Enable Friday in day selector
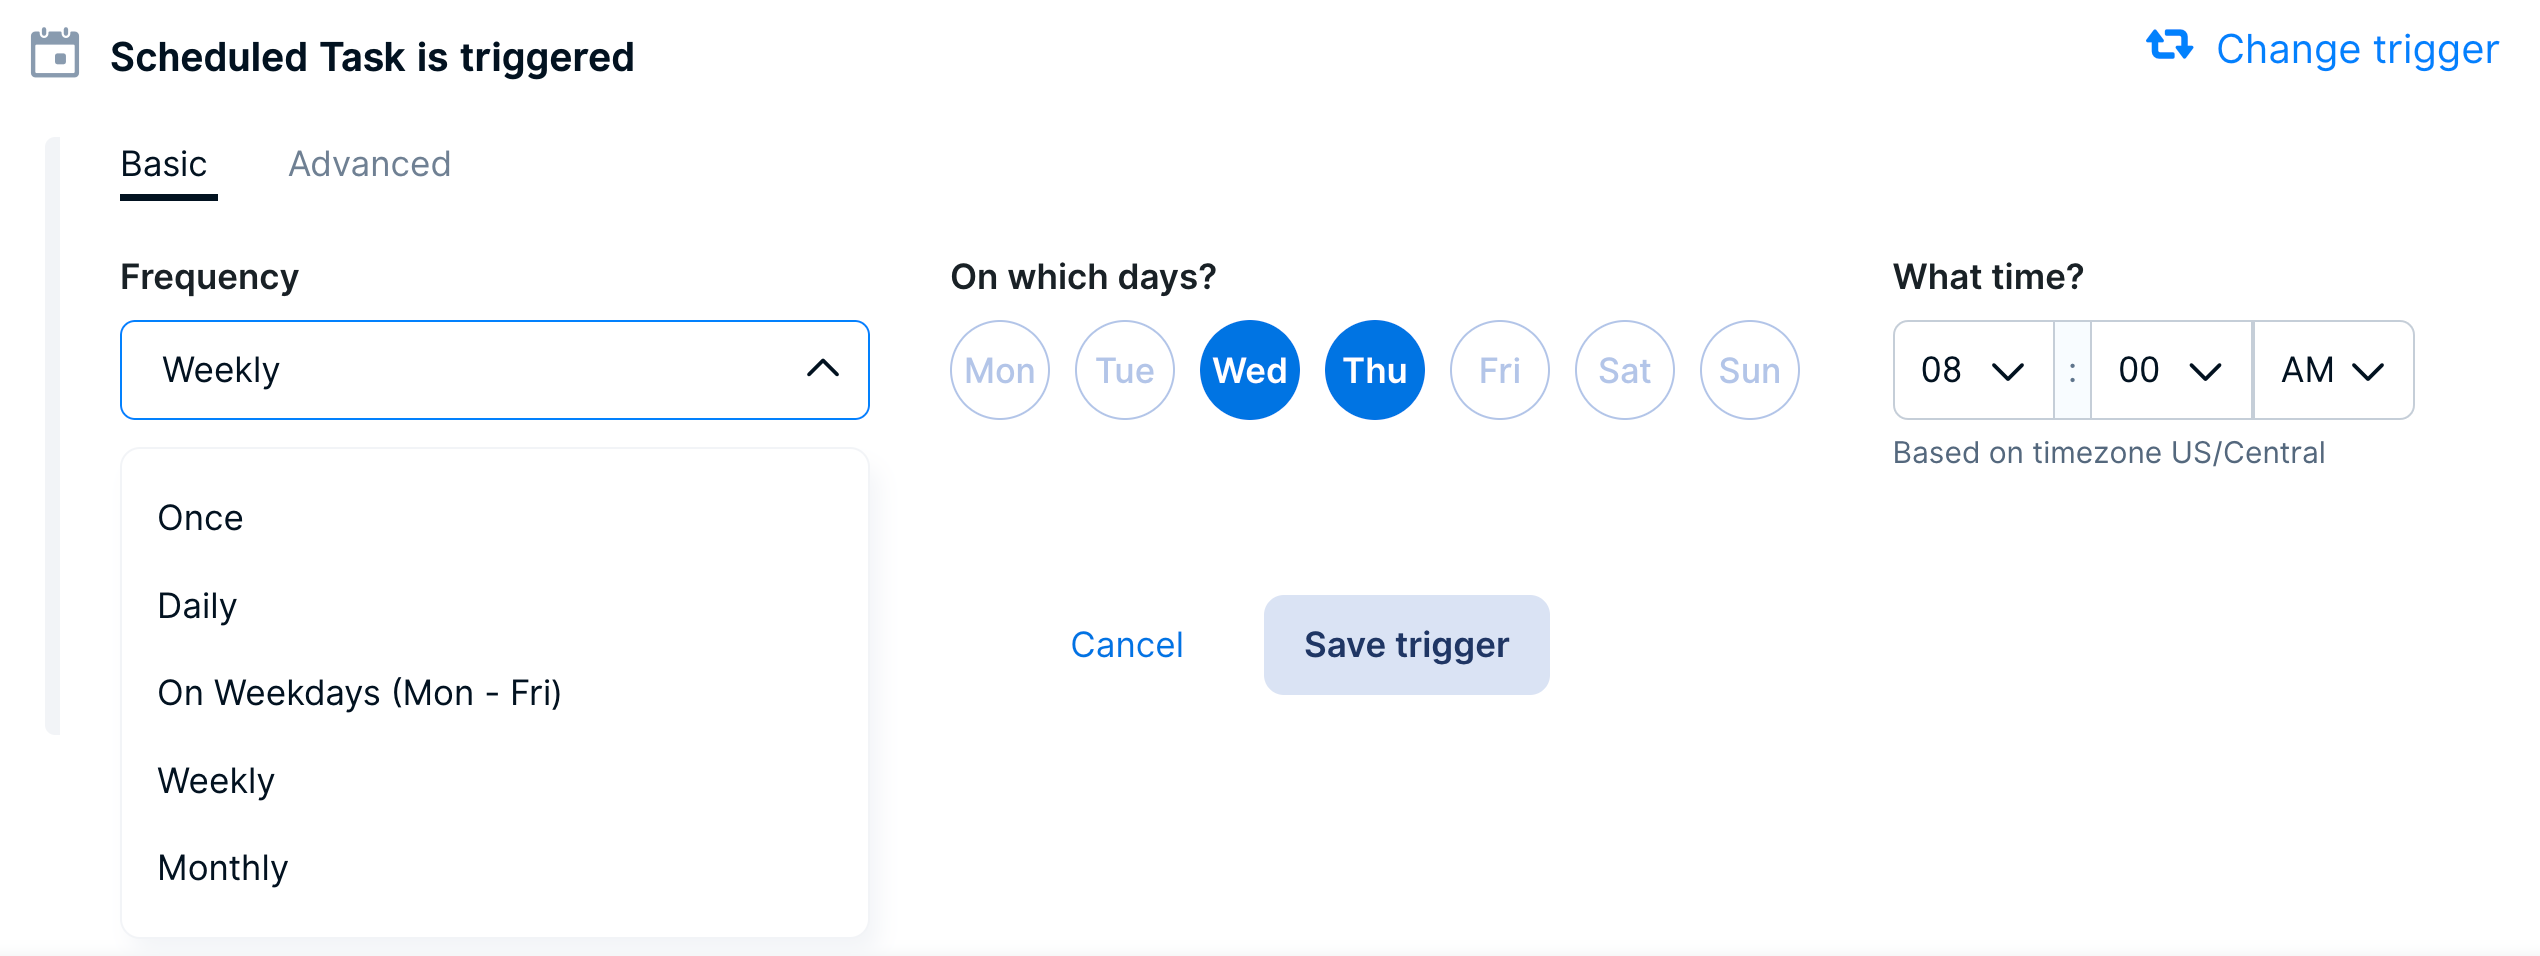Screen dimensions: 2540x956 1499,370
